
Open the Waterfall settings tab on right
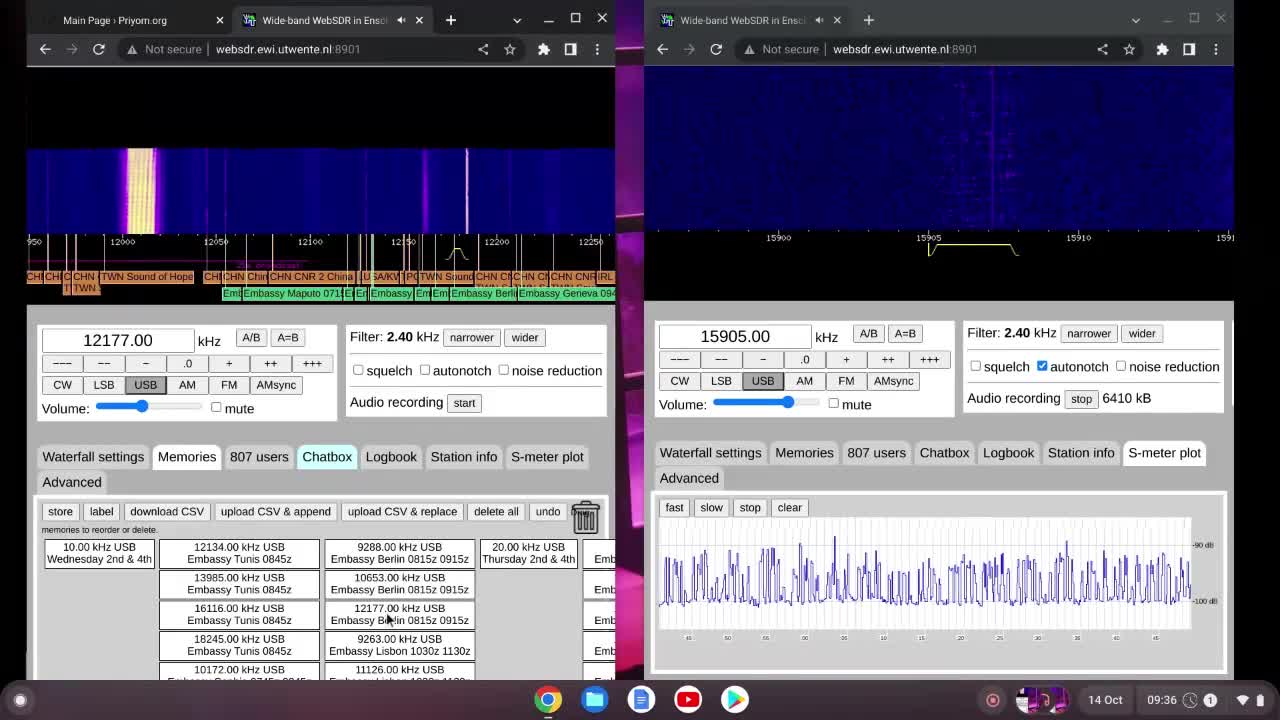(710, 452)
